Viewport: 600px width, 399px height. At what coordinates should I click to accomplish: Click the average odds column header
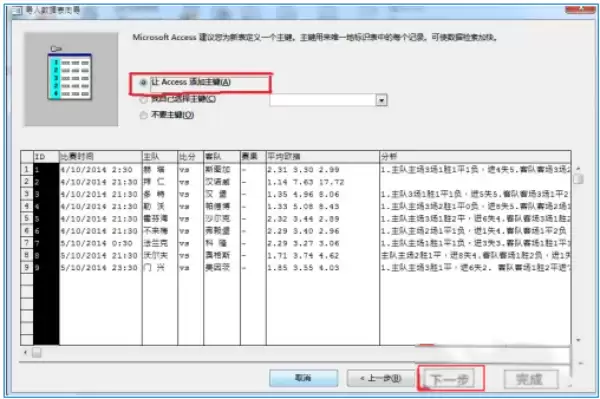point(323,156)
